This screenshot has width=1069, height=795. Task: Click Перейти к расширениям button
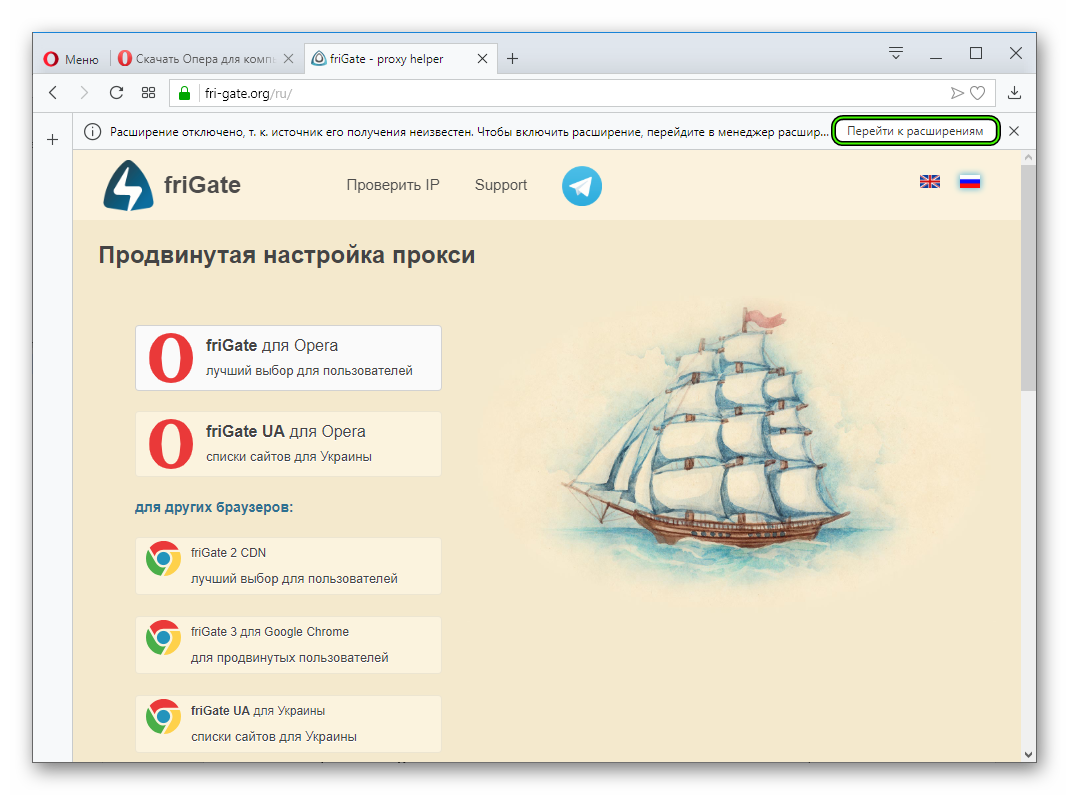pyautogui.click(x=915, y=131)
